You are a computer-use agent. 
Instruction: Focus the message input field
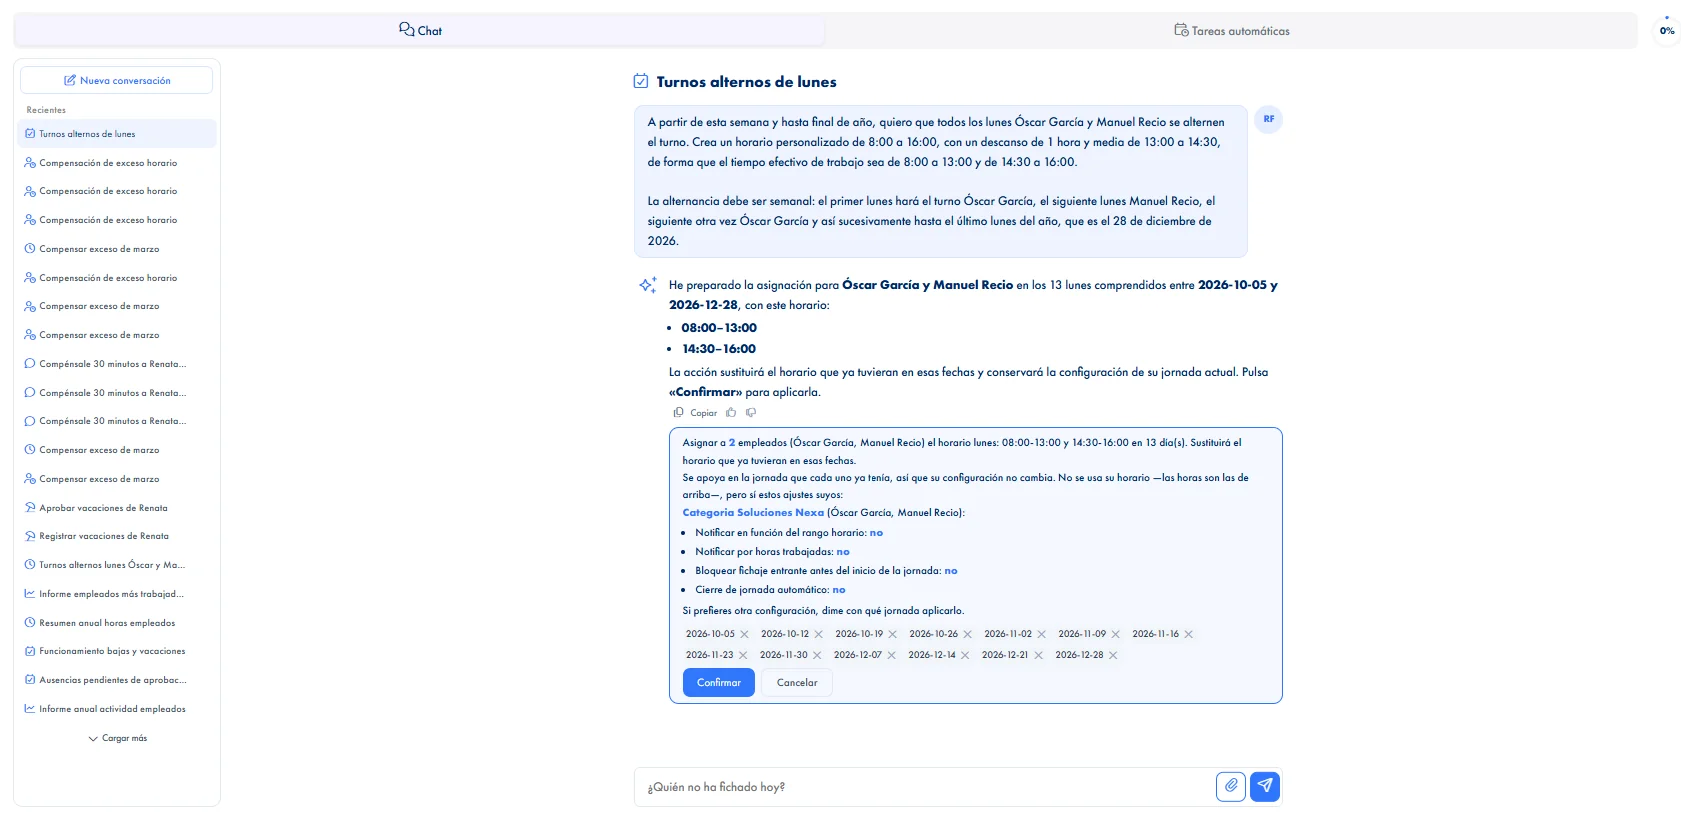925,787
